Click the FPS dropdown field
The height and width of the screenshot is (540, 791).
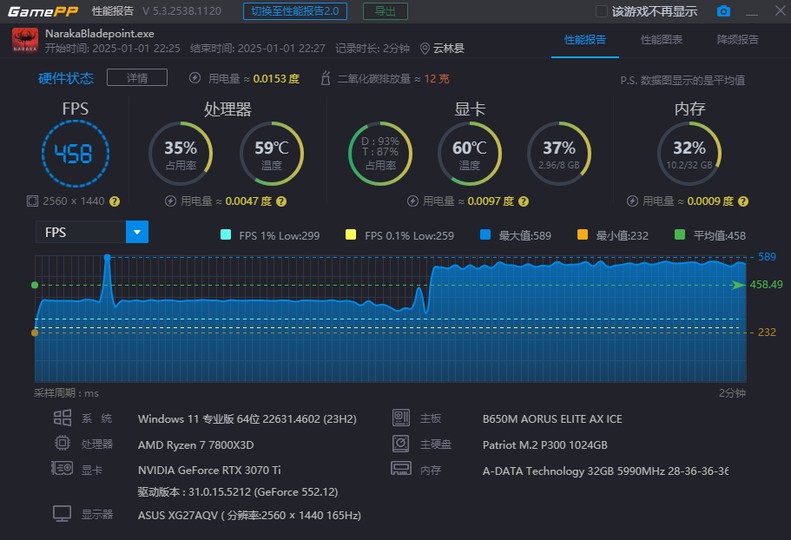(92, 232)
